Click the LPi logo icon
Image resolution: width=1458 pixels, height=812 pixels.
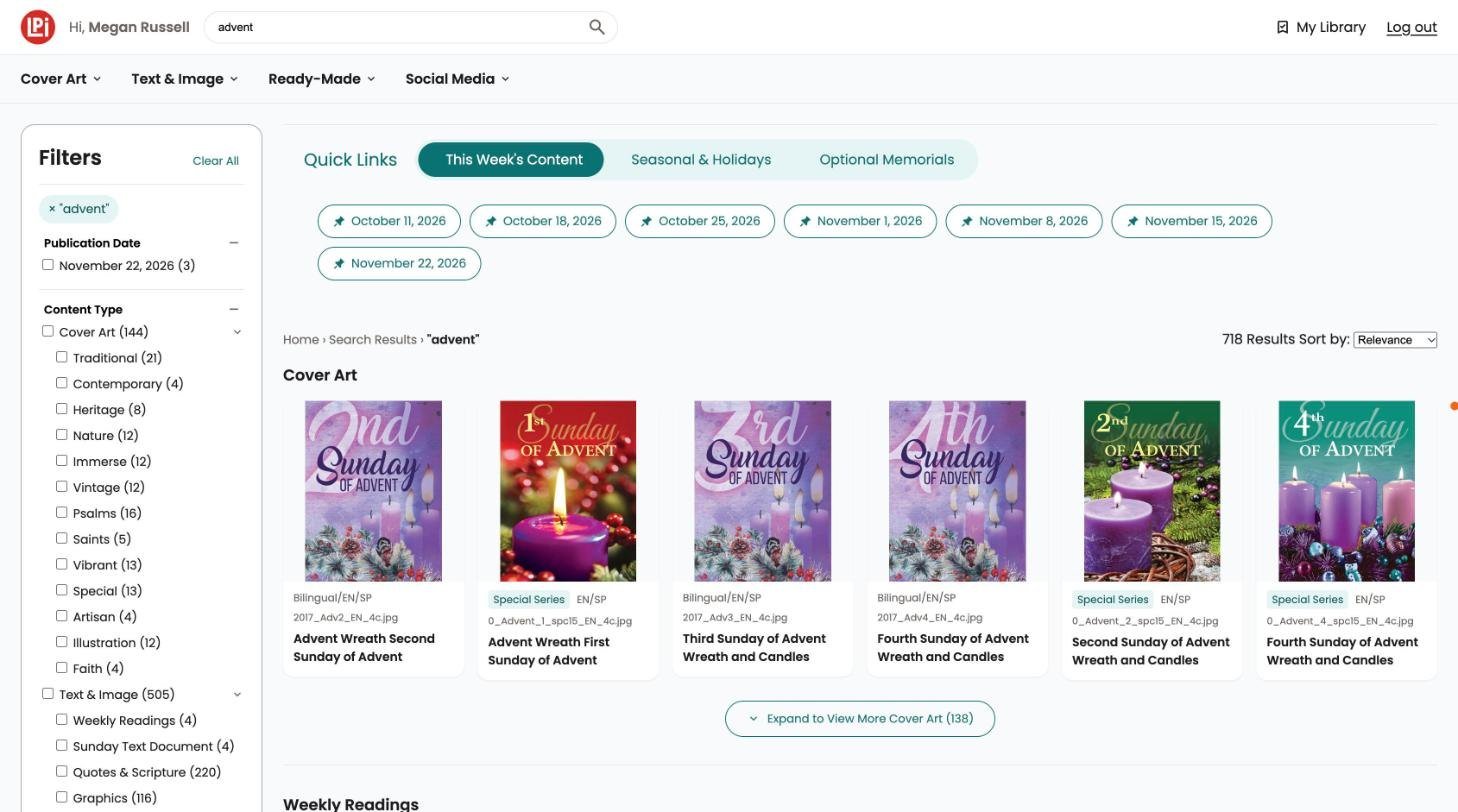click(x=38, y=27)
